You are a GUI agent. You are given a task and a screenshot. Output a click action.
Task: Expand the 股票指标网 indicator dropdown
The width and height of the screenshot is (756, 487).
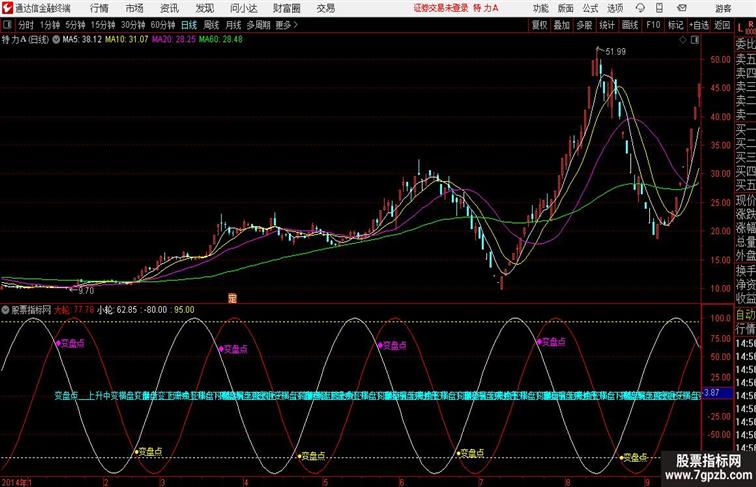(5, 310)
